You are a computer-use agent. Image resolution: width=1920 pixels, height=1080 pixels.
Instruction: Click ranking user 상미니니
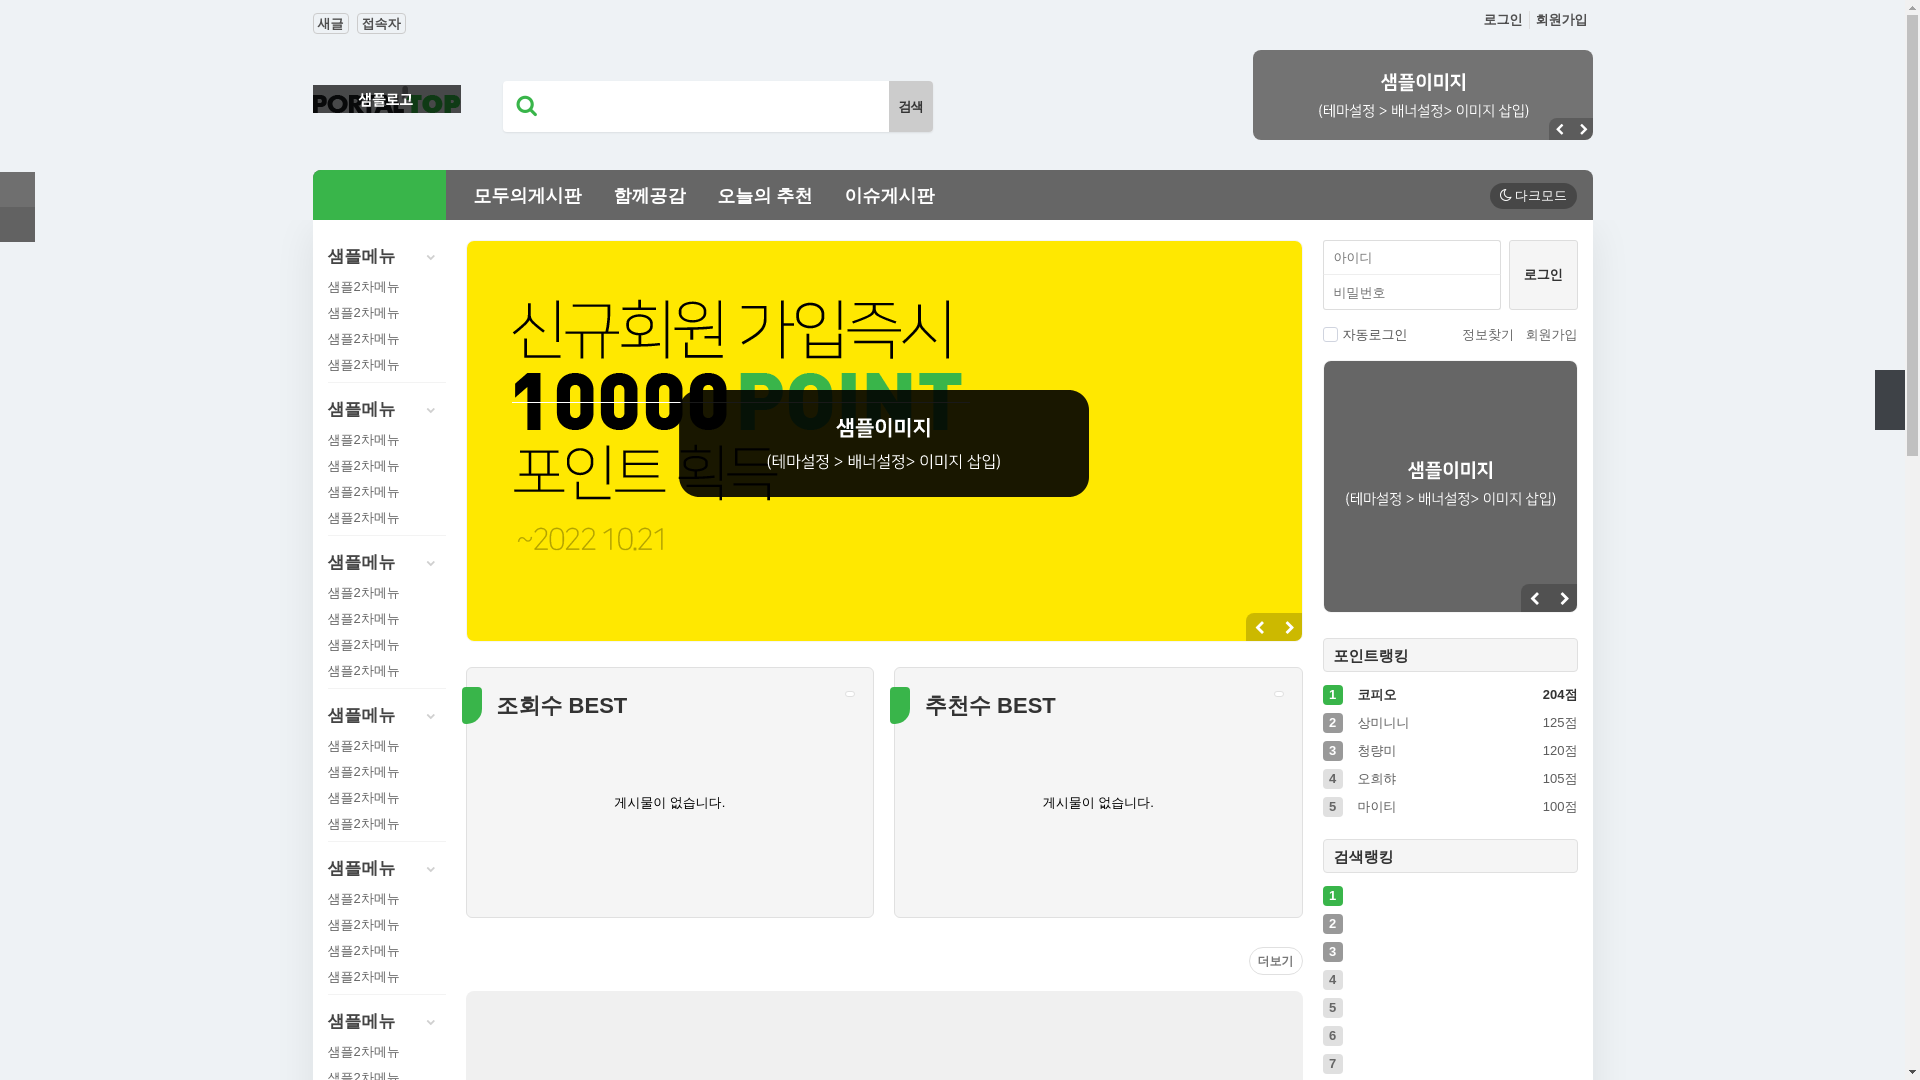coord(1383,723)
